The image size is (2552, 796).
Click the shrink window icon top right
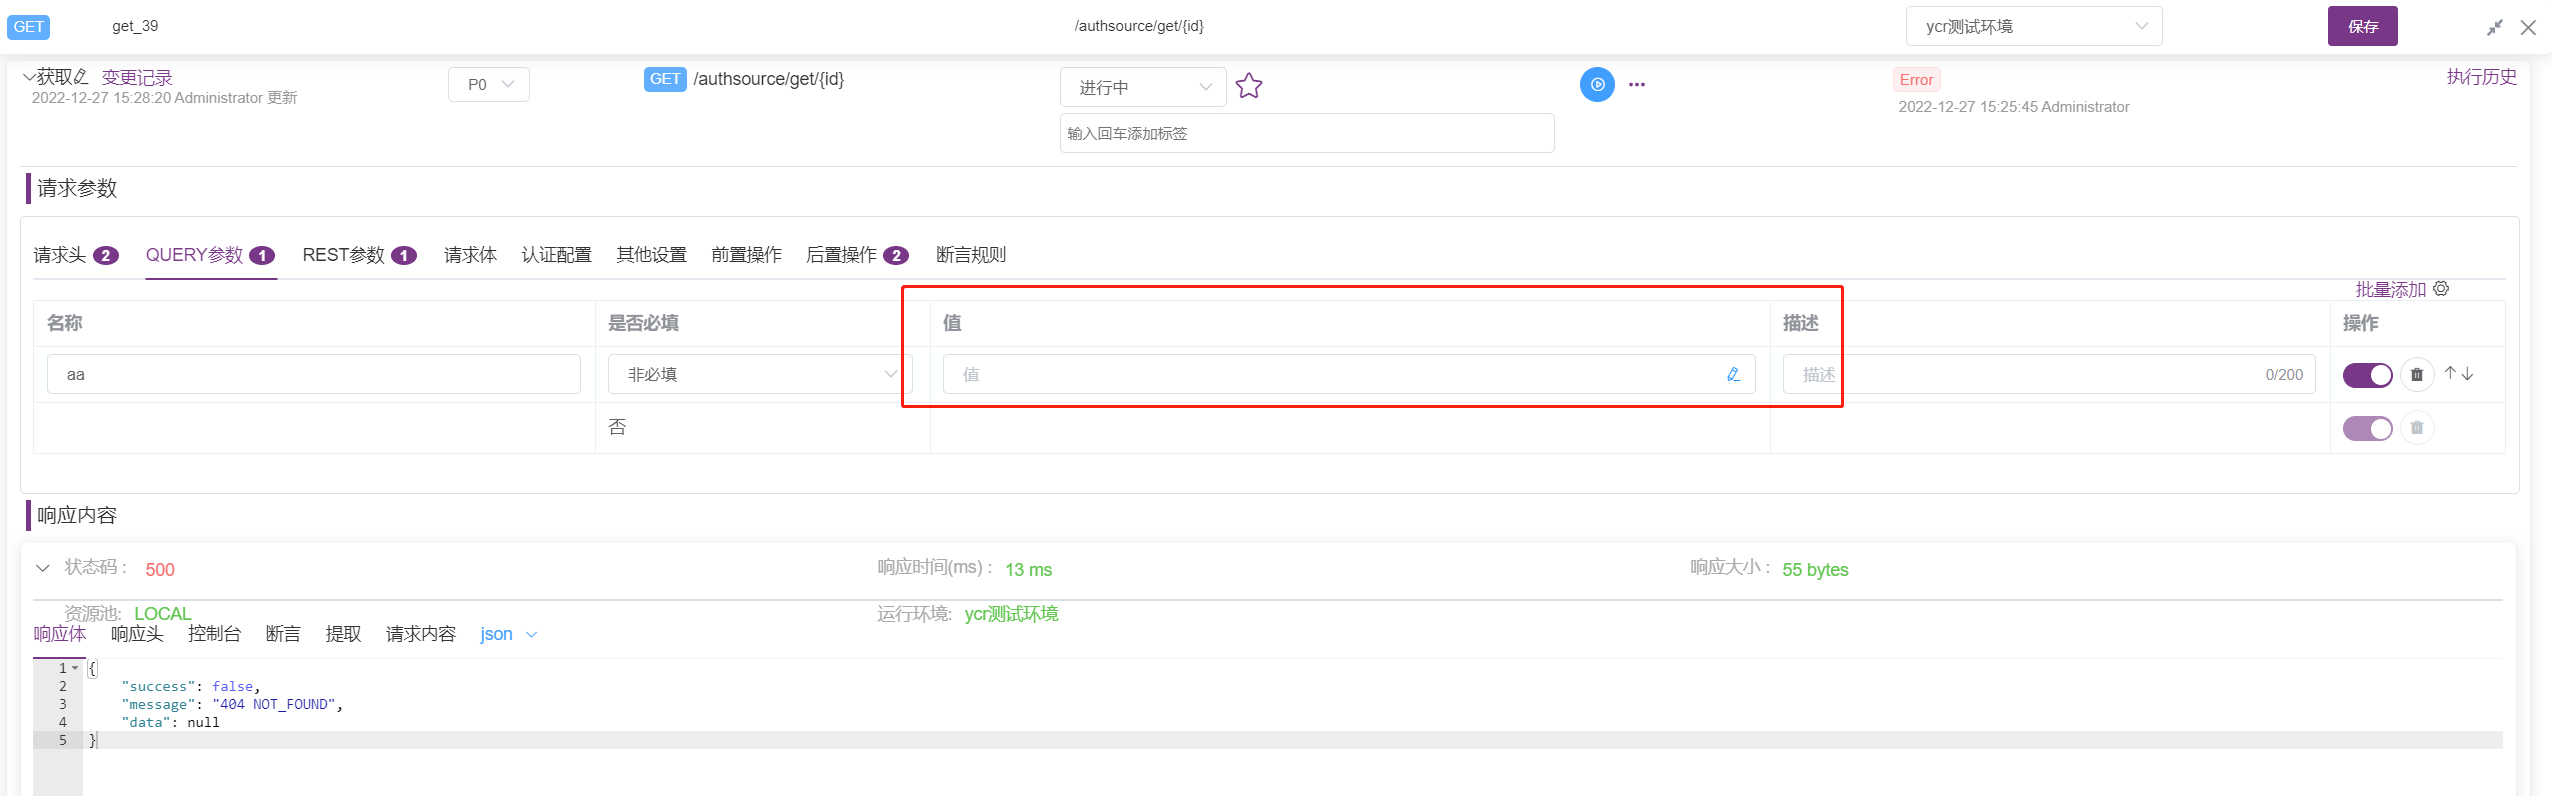[x=2495, y=27]
